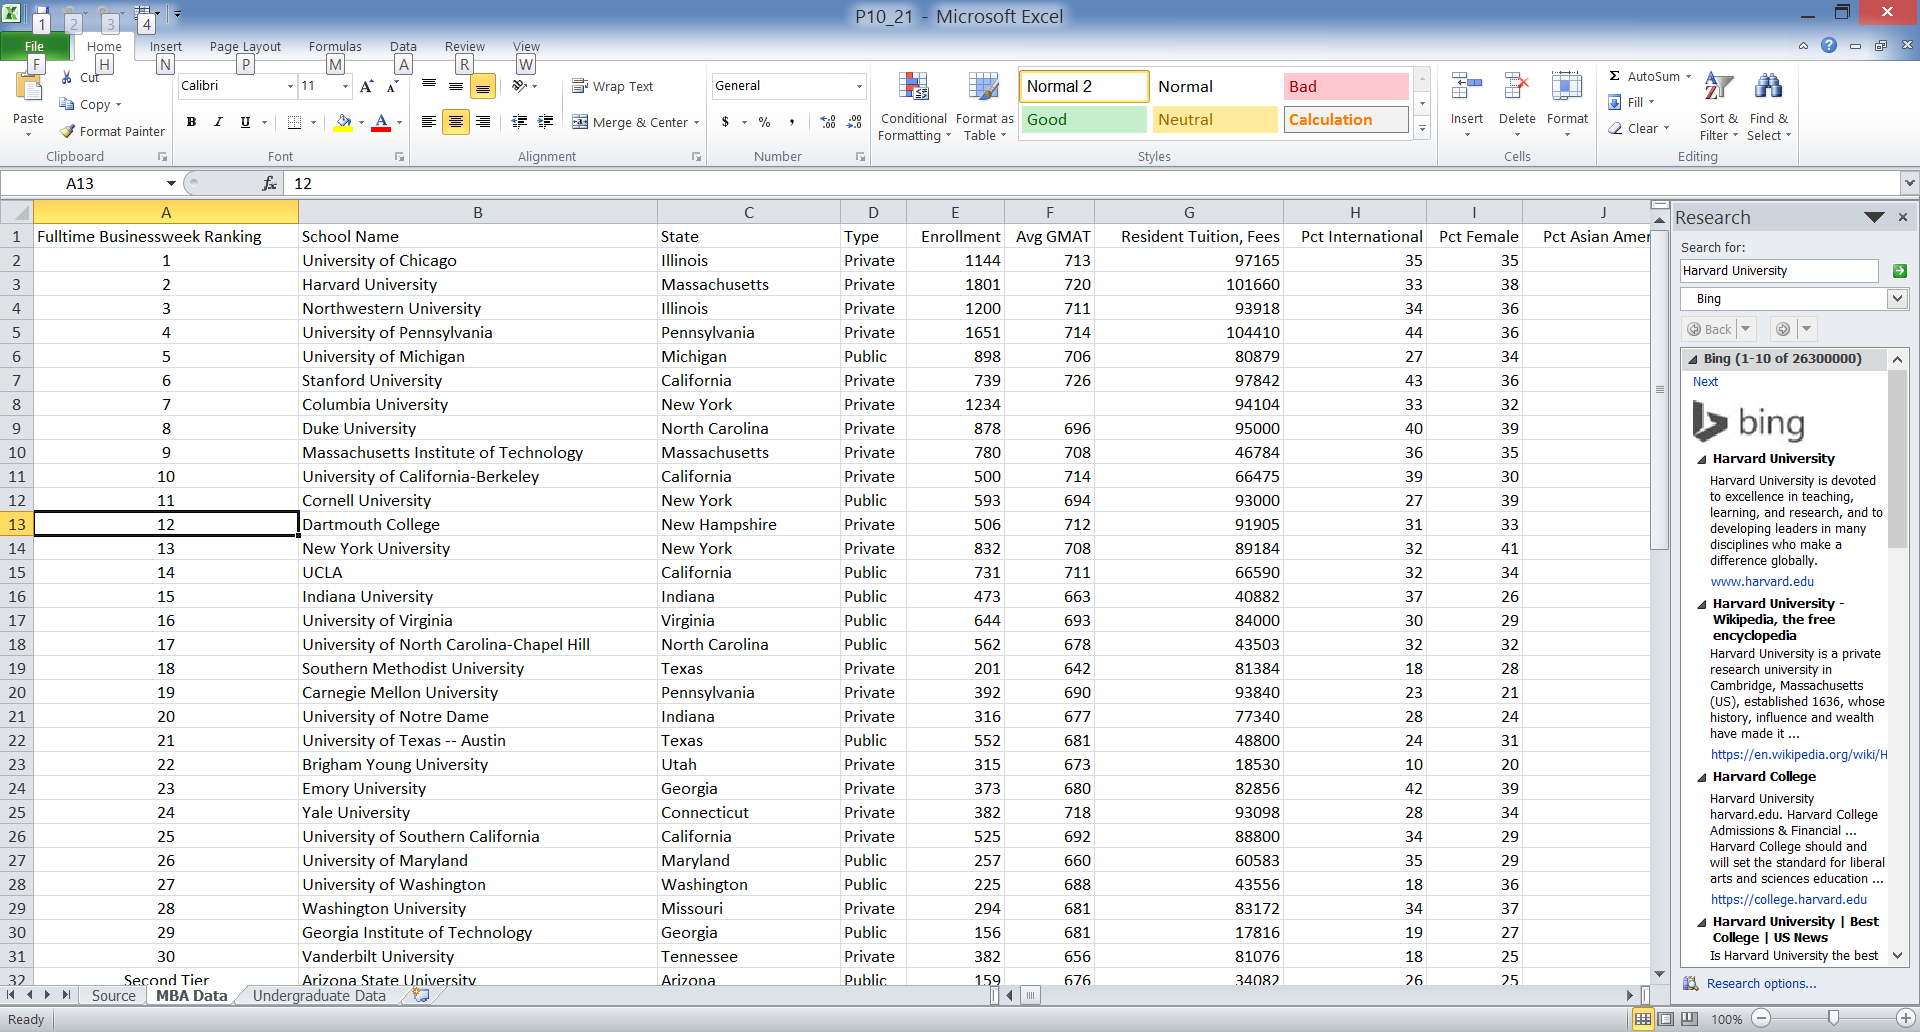Open the Font name Calibri dropdown
The image size is (1920, 1032).
[x=290, y=86]
